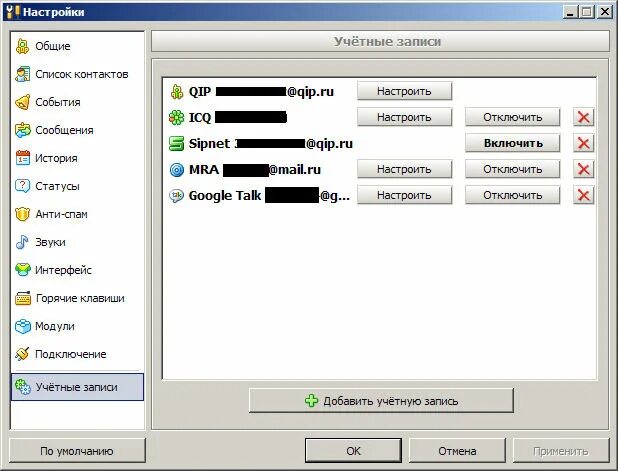Select Анти-спам in the sidebar
Image resolution: width=618 pixels, height=471 pixels.
click(x=78, y=214)
